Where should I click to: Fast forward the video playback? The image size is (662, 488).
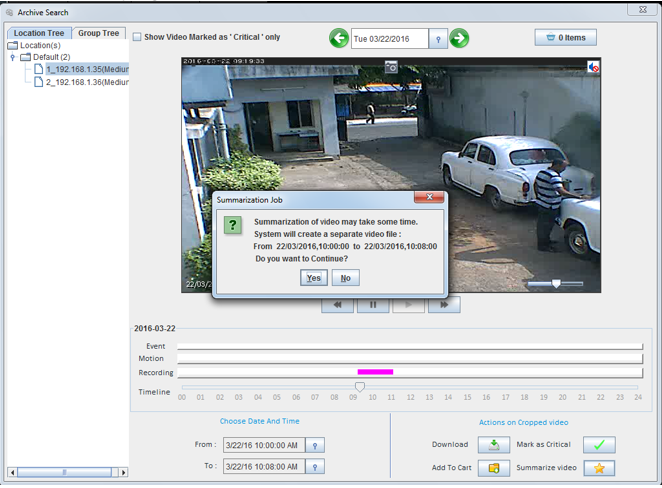click(x=444, y=305)
